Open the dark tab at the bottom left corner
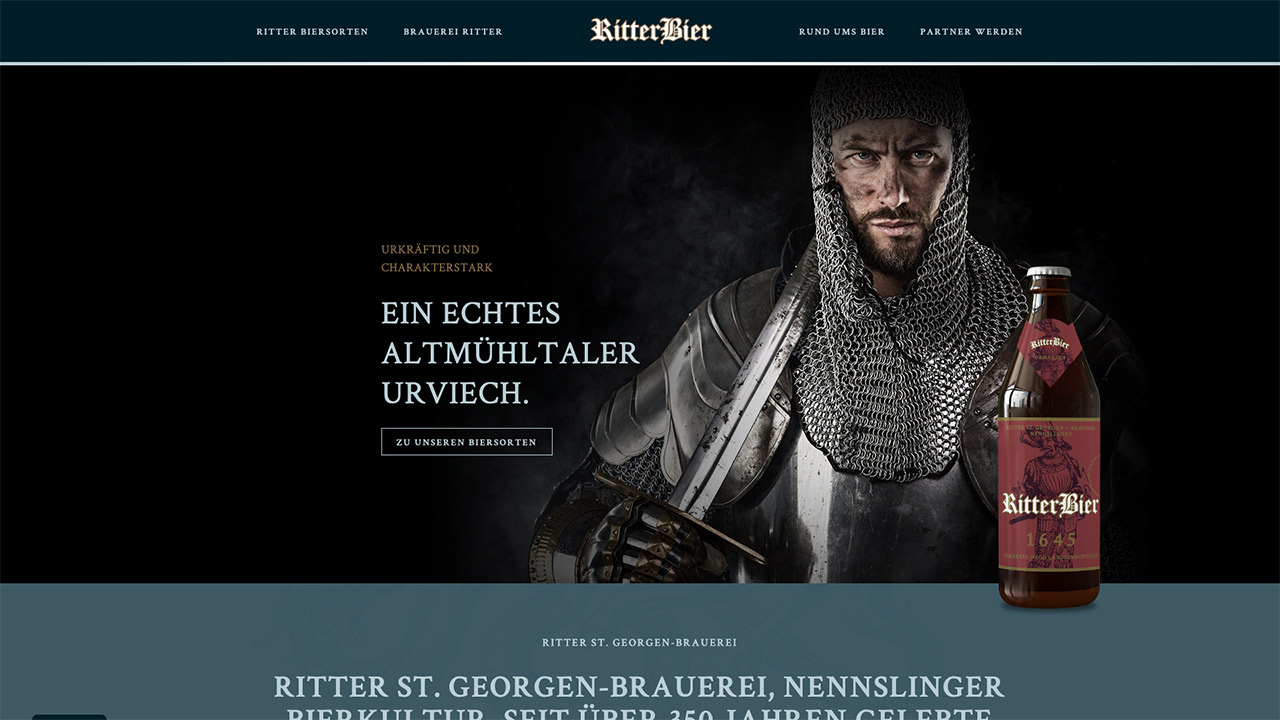 pos(69,716)
